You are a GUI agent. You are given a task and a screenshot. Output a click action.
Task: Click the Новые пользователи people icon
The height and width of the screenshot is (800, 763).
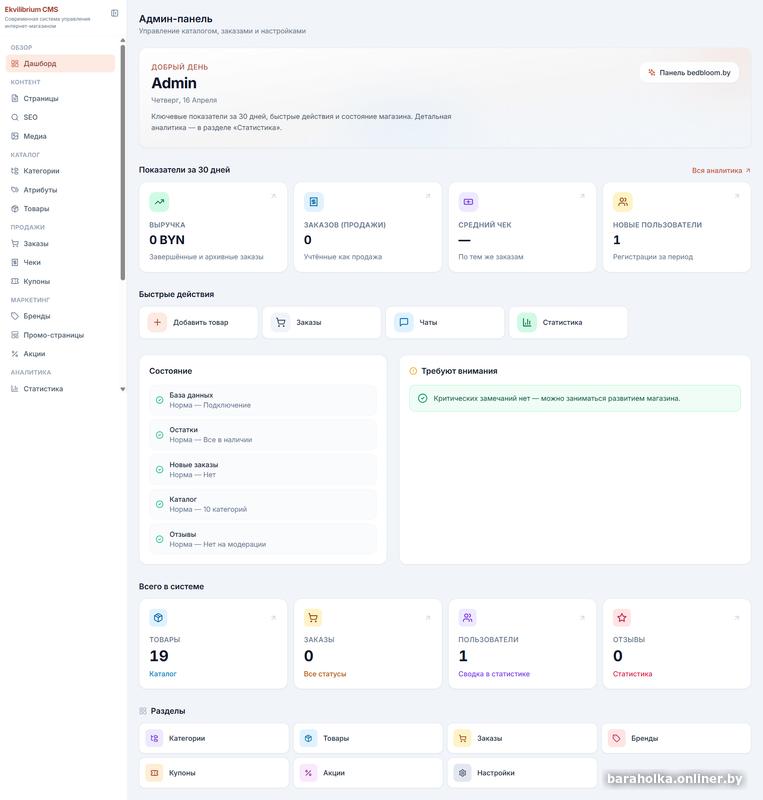pyautogui.click(x=623, y=202)
